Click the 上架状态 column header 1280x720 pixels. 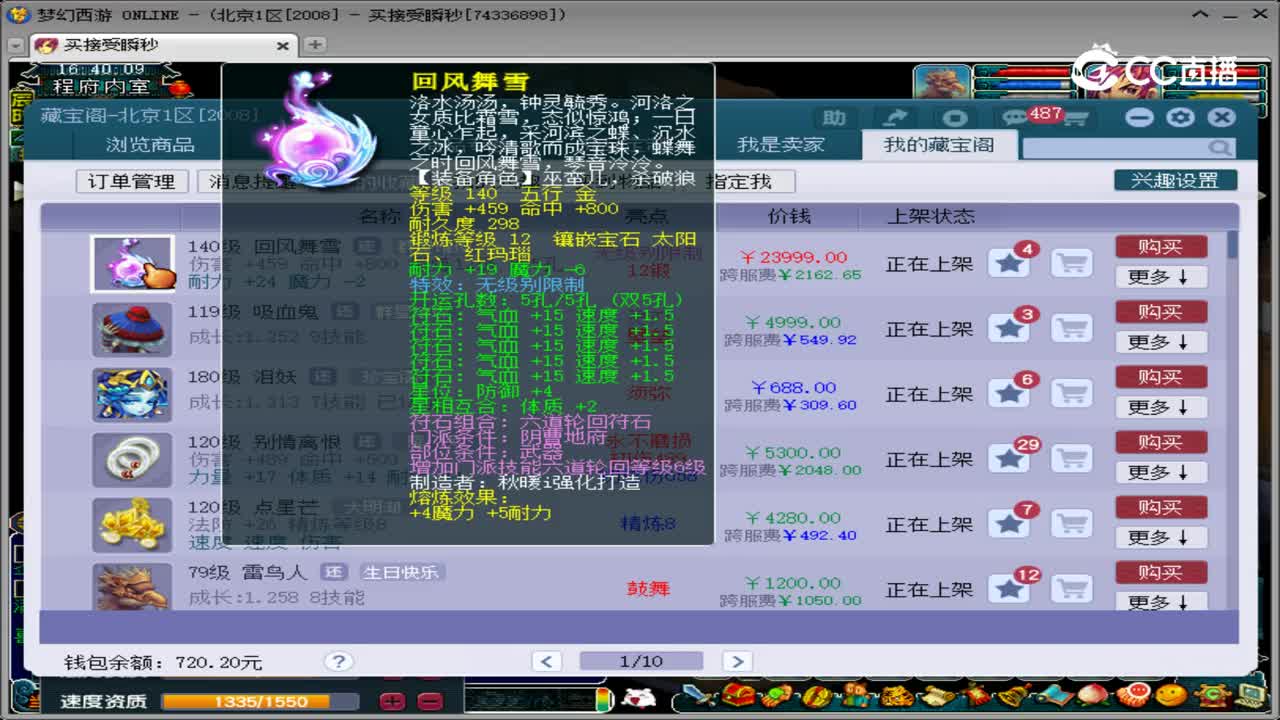[930, 216]
